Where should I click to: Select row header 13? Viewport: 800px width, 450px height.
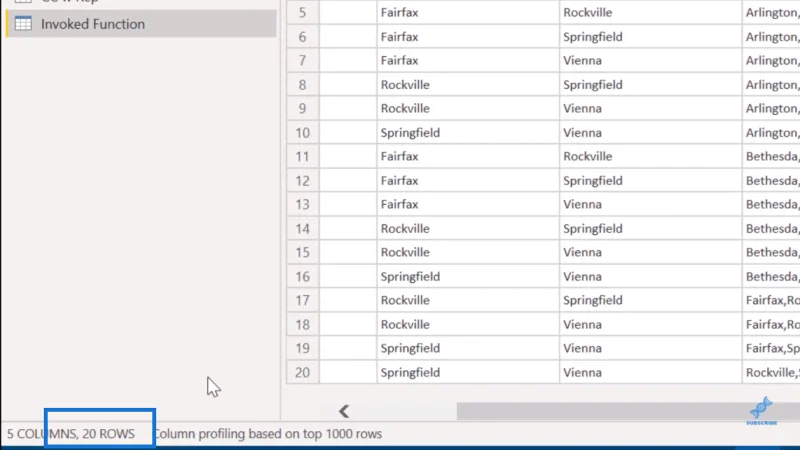click(303, 204)
